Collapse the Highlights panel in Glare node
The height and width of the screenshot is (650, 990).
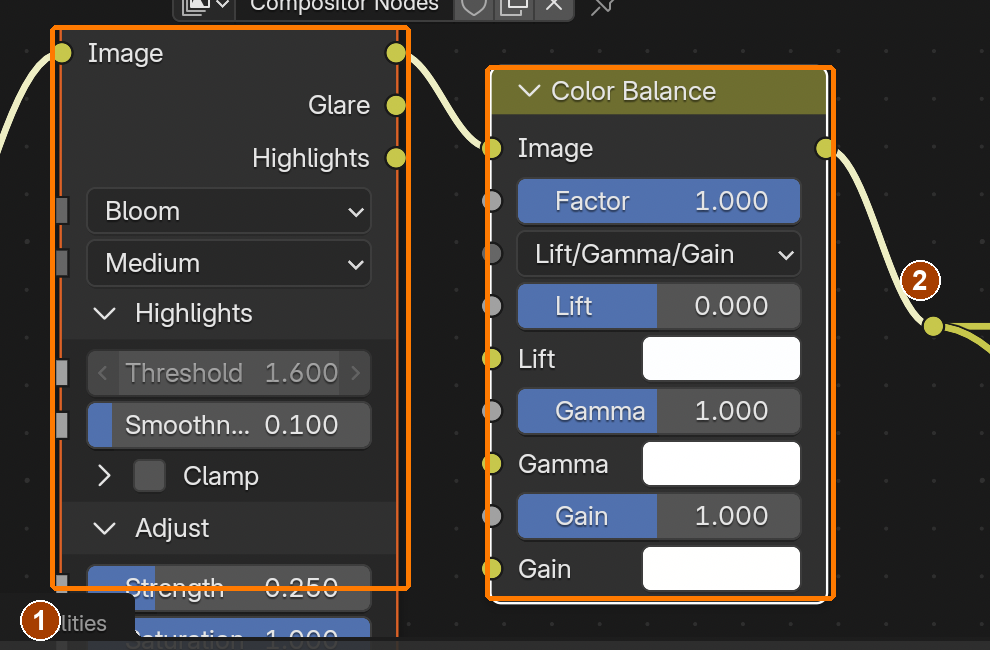point(104,313)
